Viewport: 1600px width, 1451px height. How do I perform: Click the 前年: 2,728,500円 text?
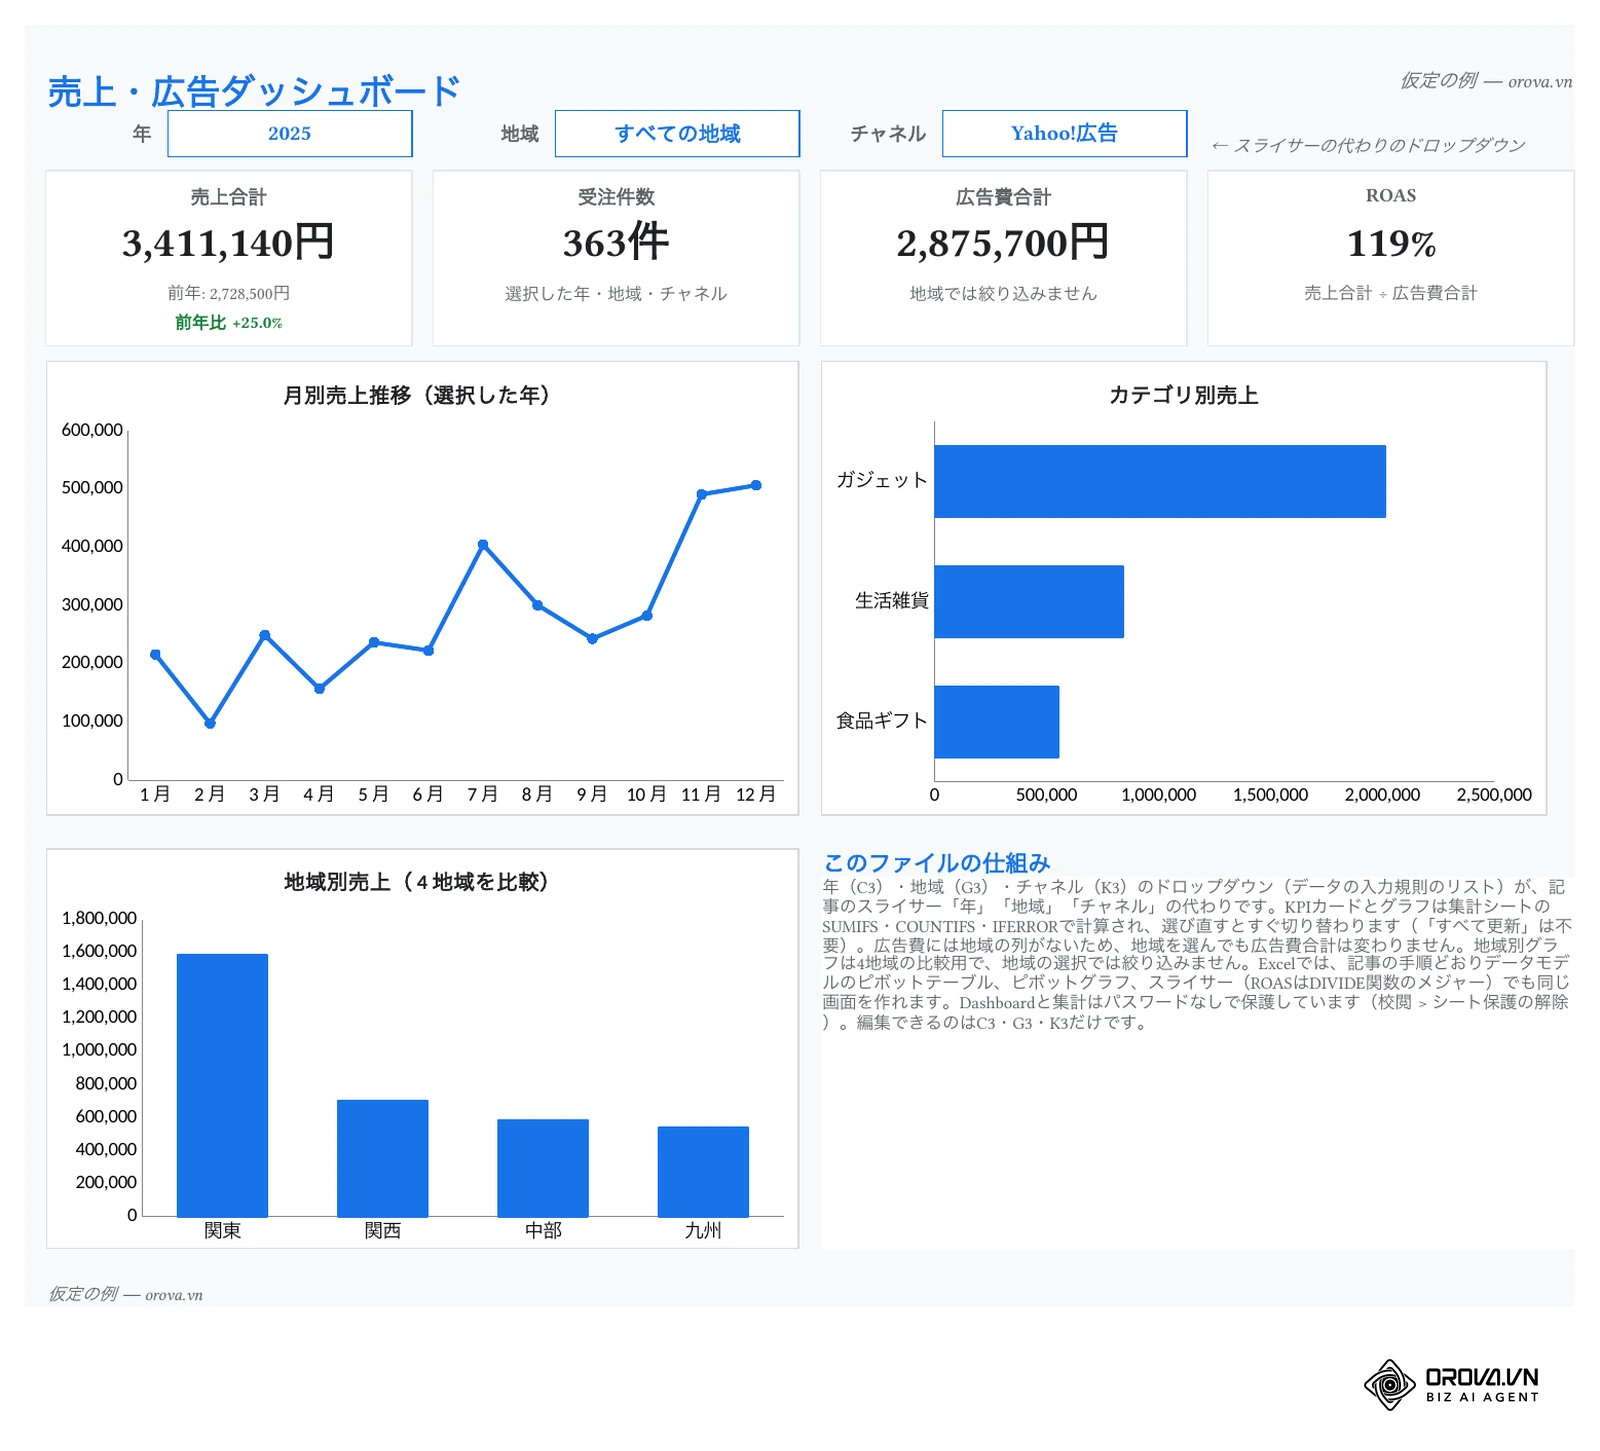(228, 293)
